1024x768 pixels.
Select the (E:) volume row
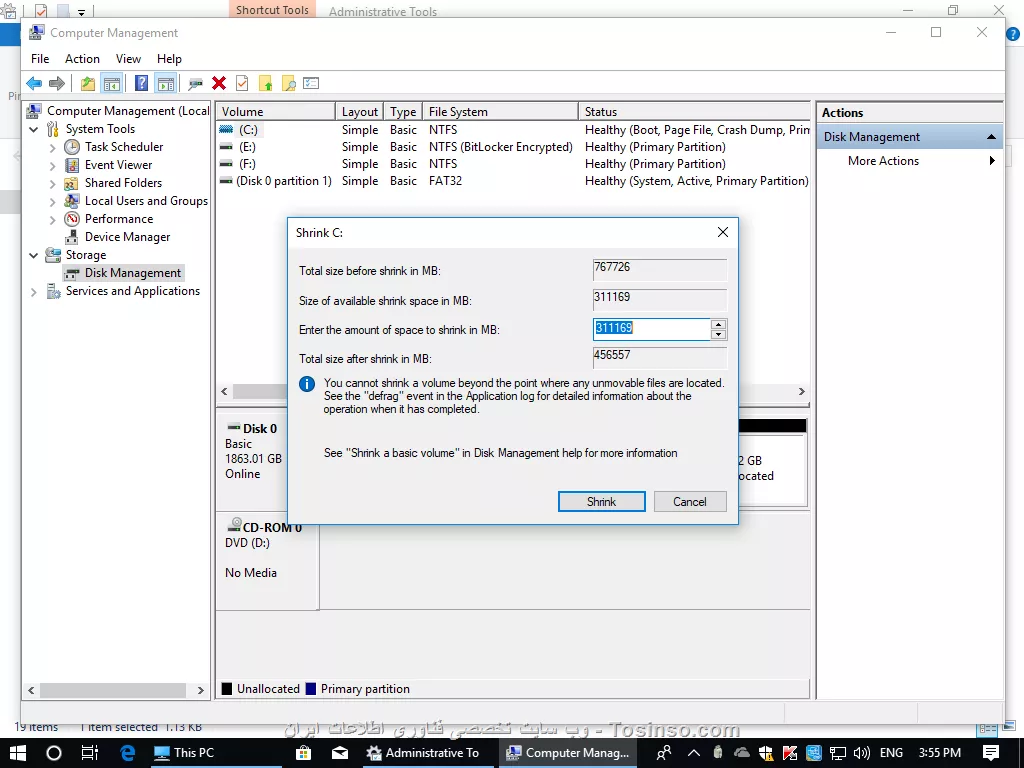(x=515, y=147)
